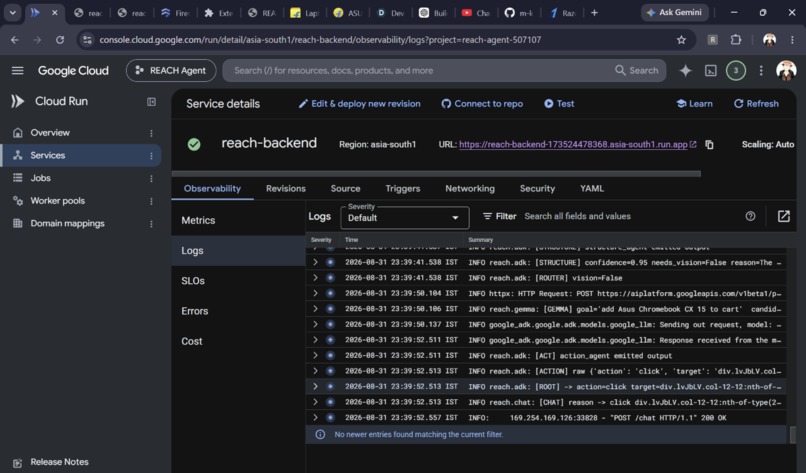Open logs in Logs Explorer
Screen dimensions: 806x473
tap(783, 216)
